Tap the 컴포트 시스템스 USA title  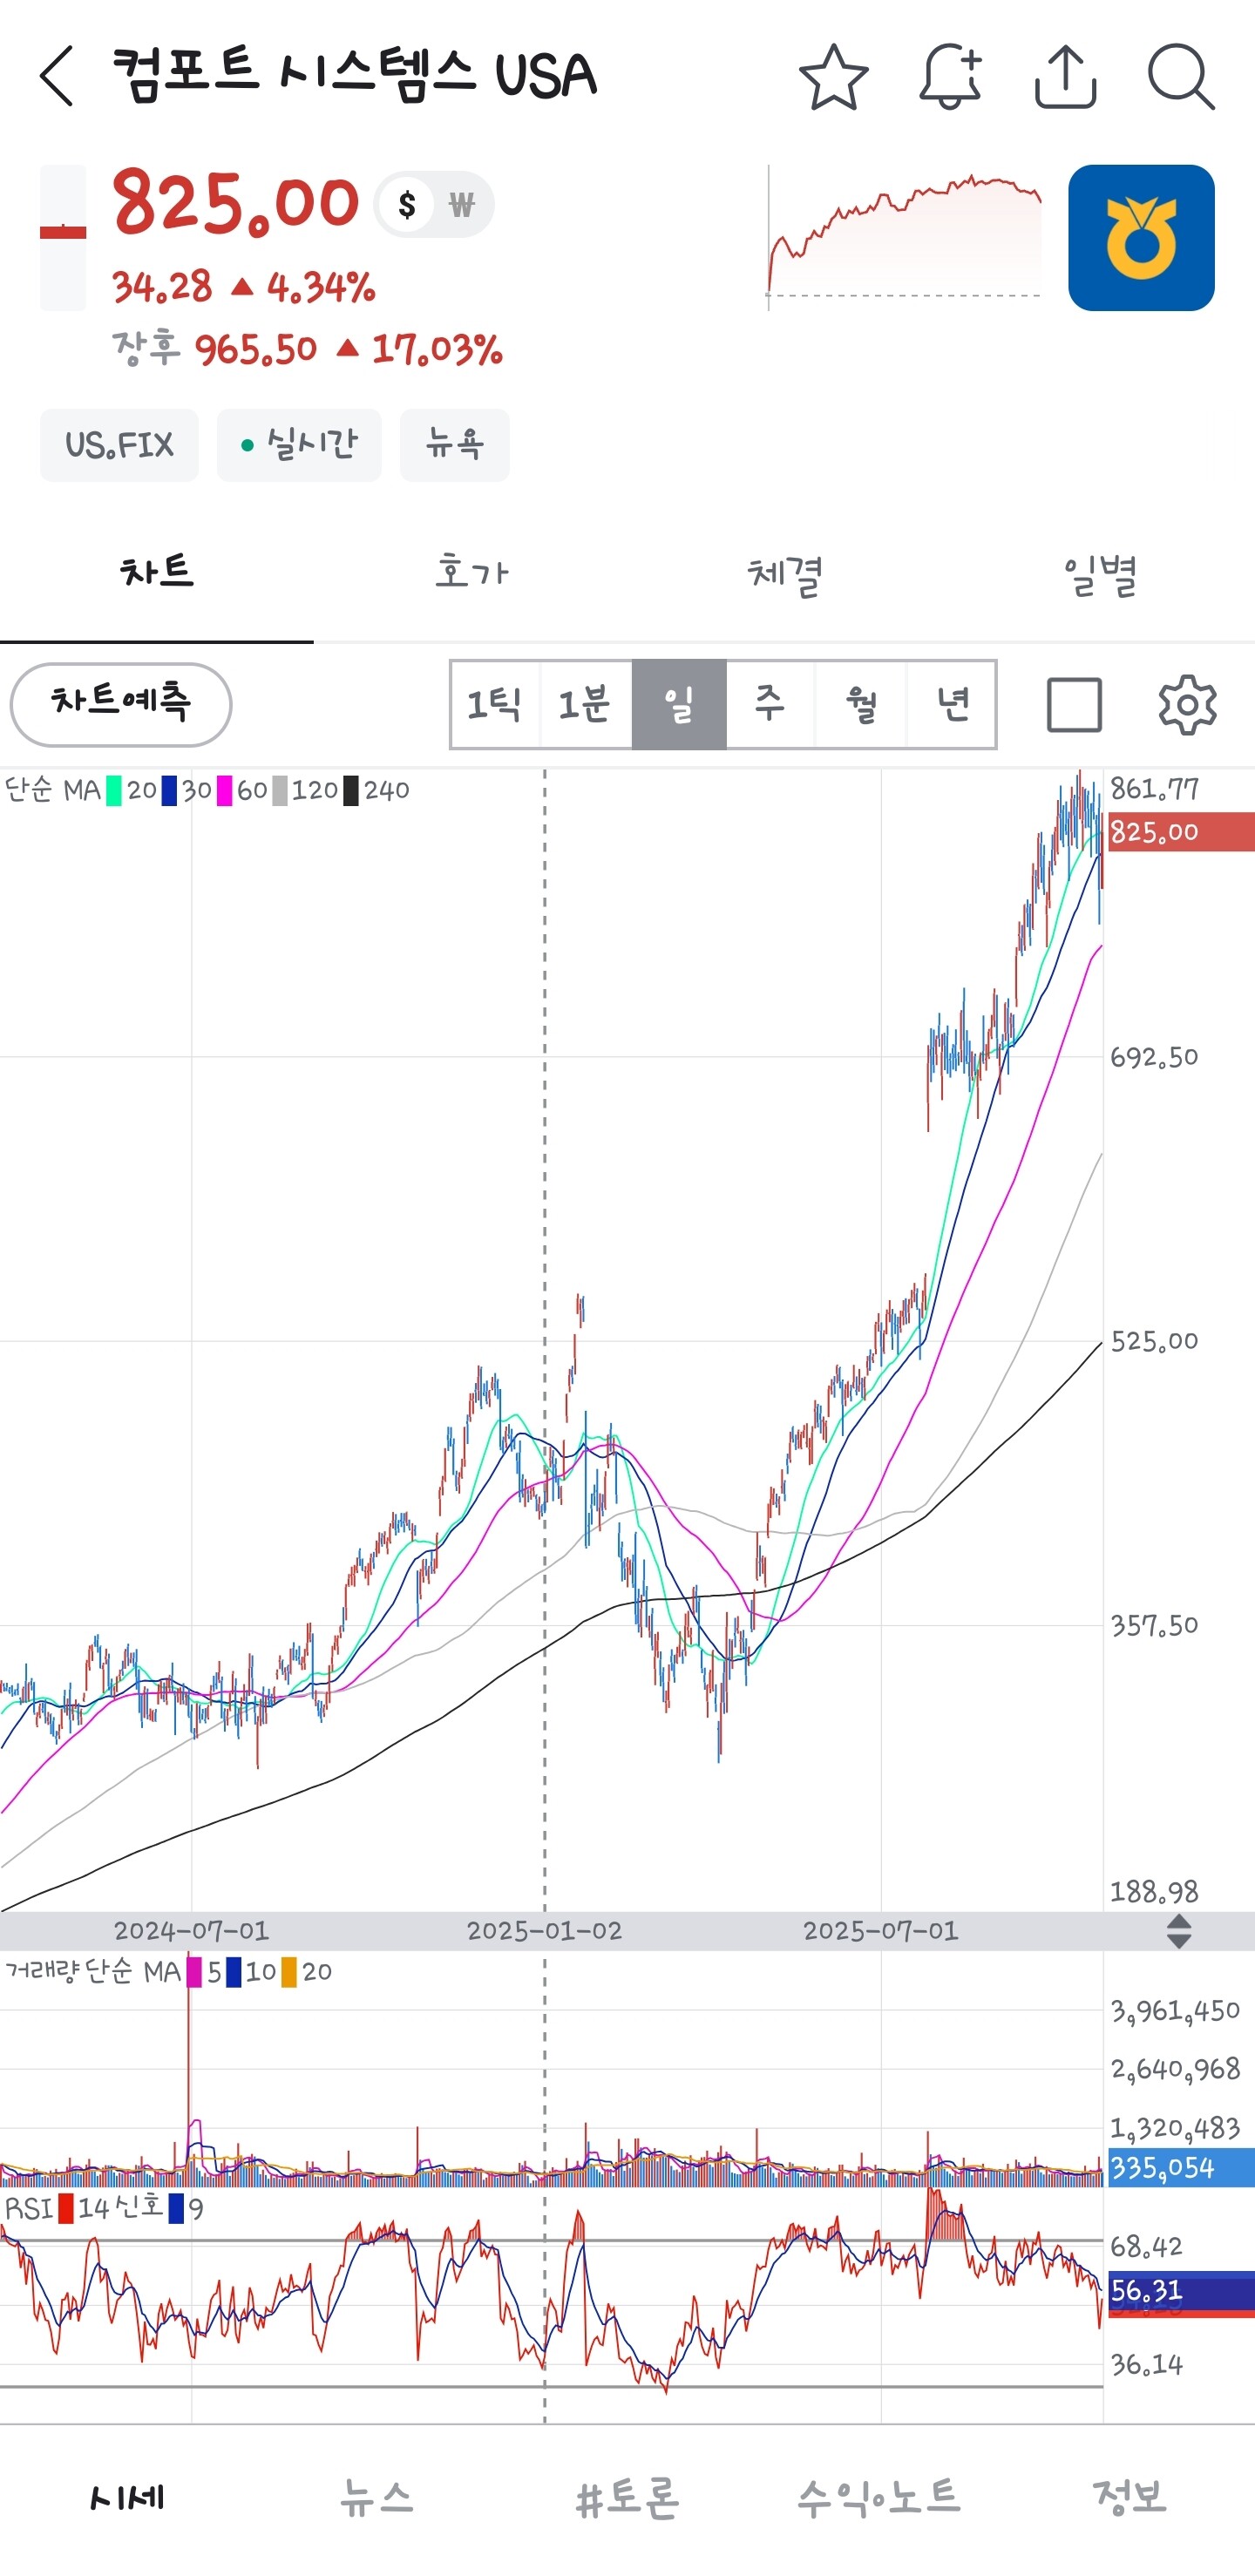(x=354, y=75)
